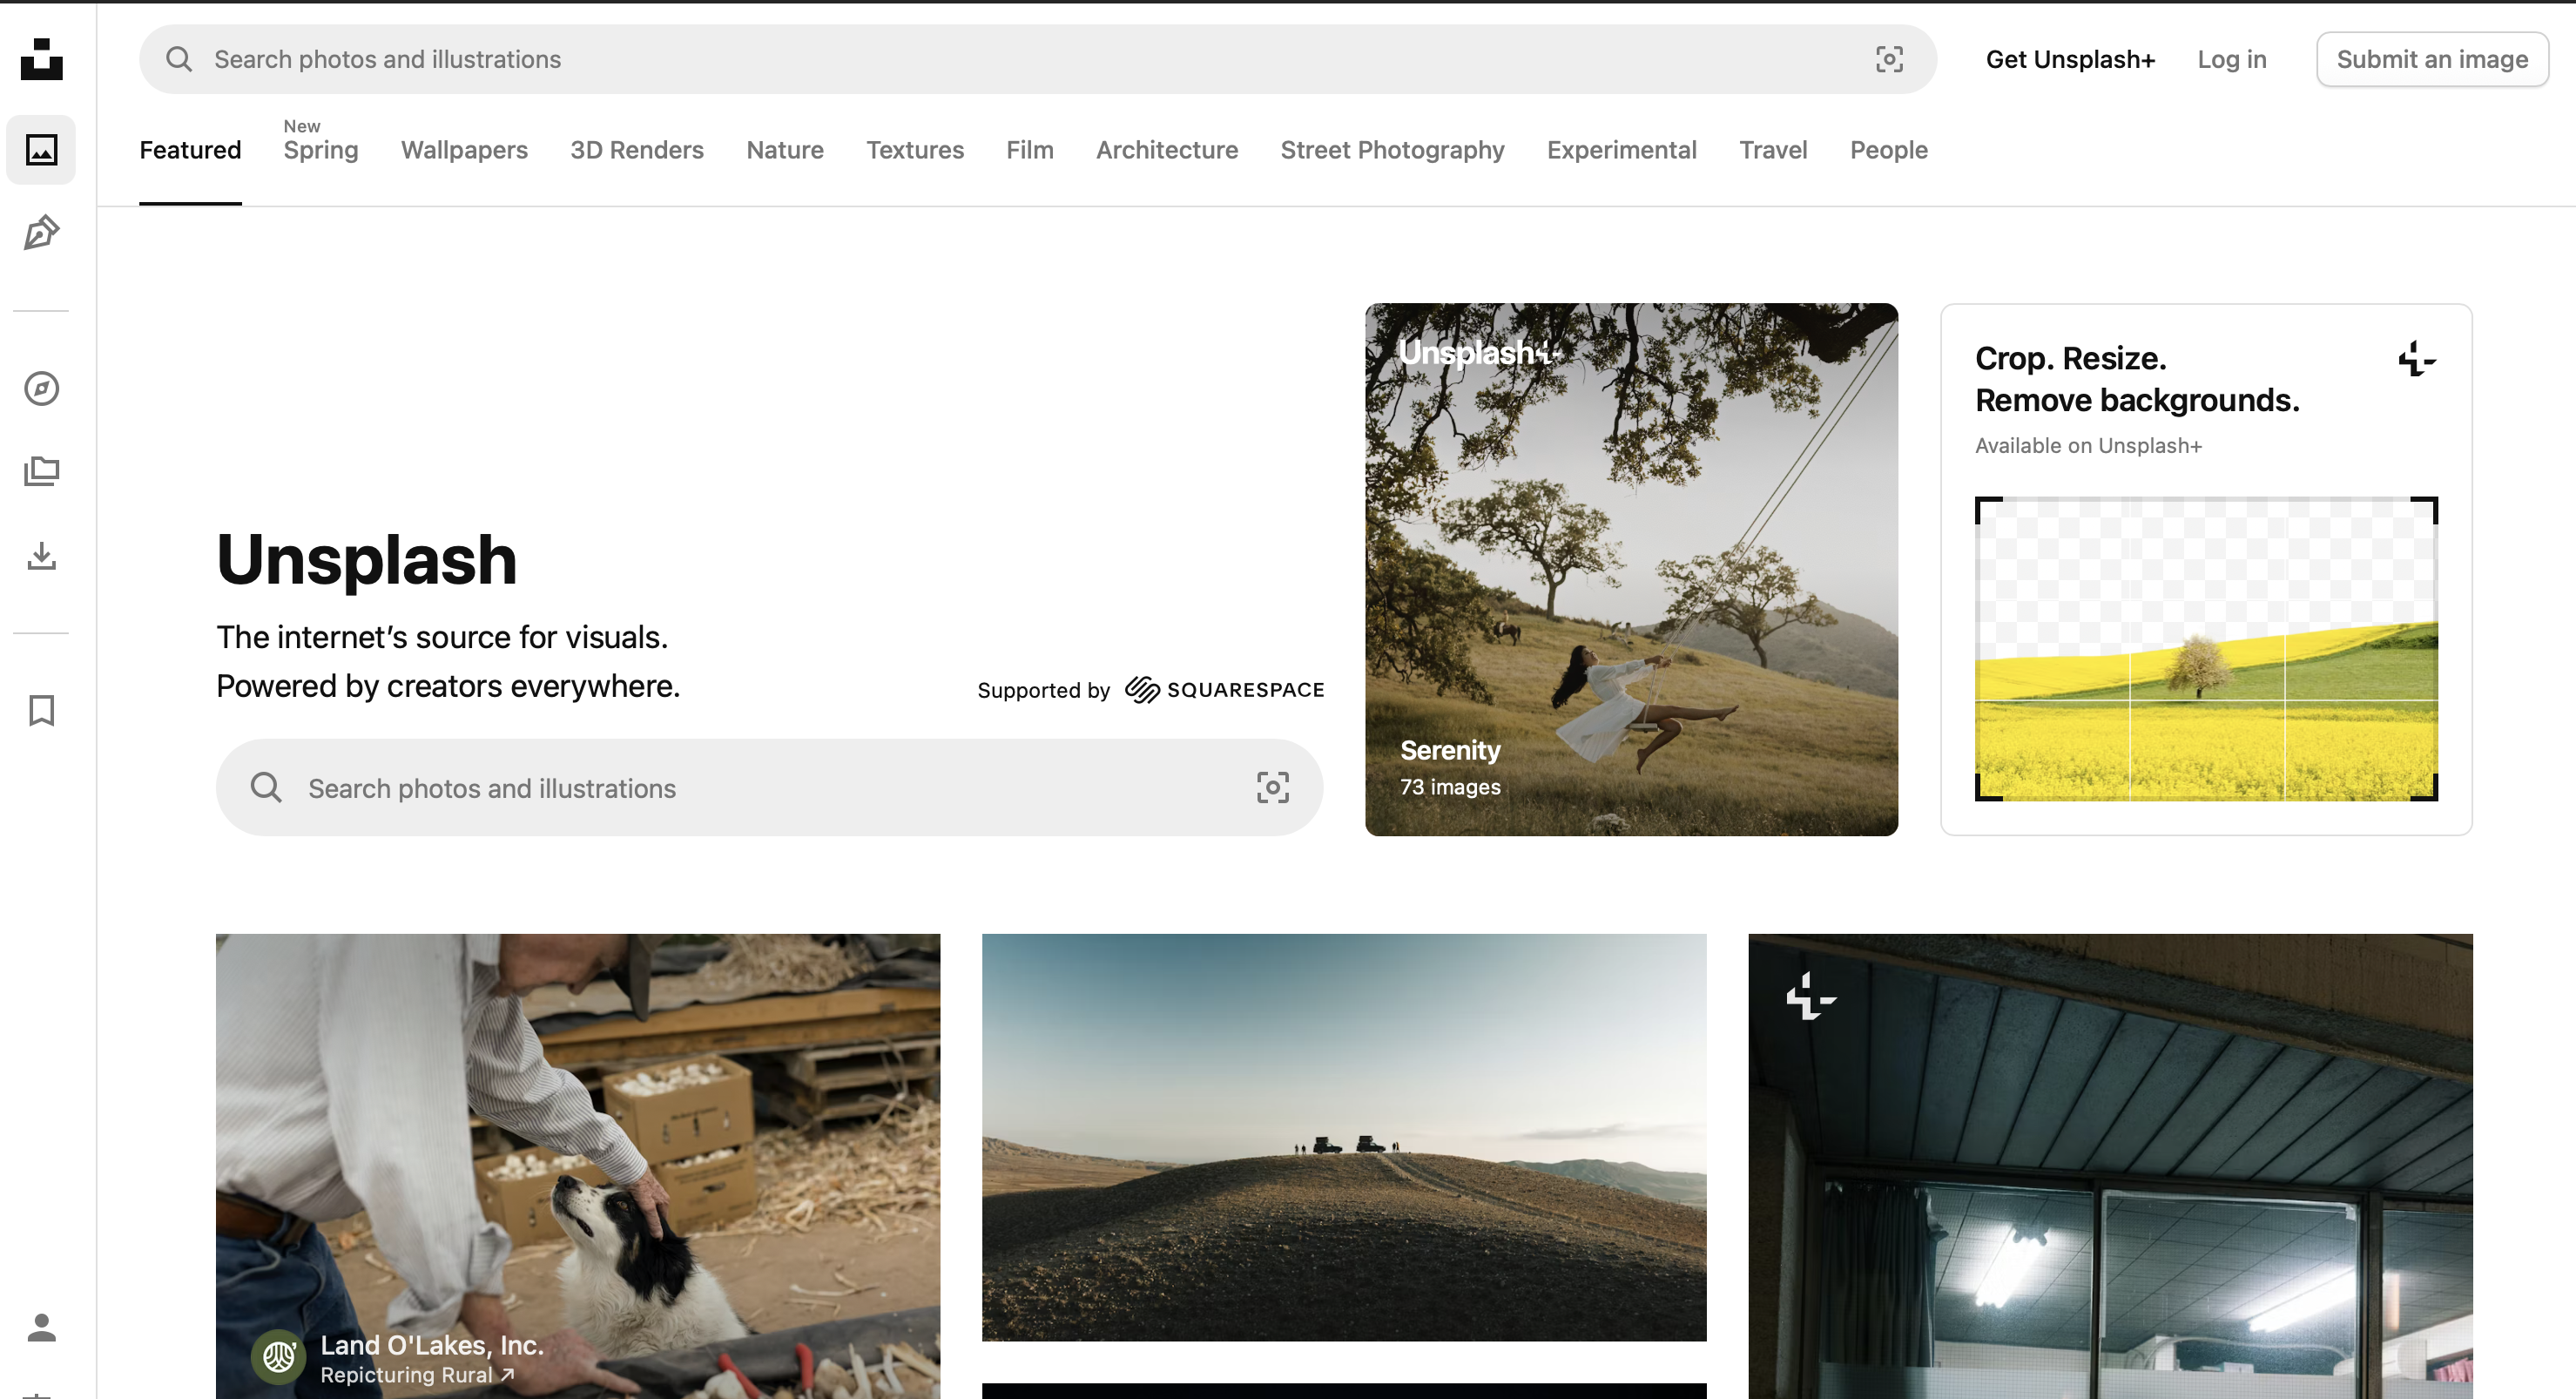This screenshot has width=2576, height=1399.
Task: Click the visual search icon in the hero search box
Action: tap(1272, 788)
